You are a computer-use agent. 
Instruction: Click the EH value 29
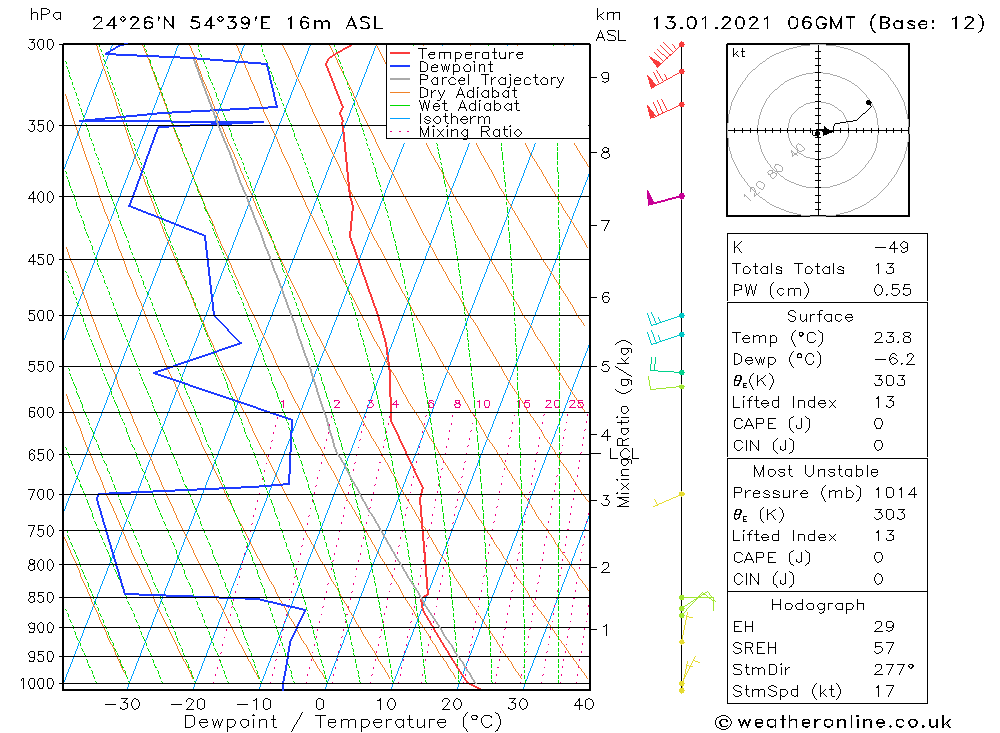point(885,627)
